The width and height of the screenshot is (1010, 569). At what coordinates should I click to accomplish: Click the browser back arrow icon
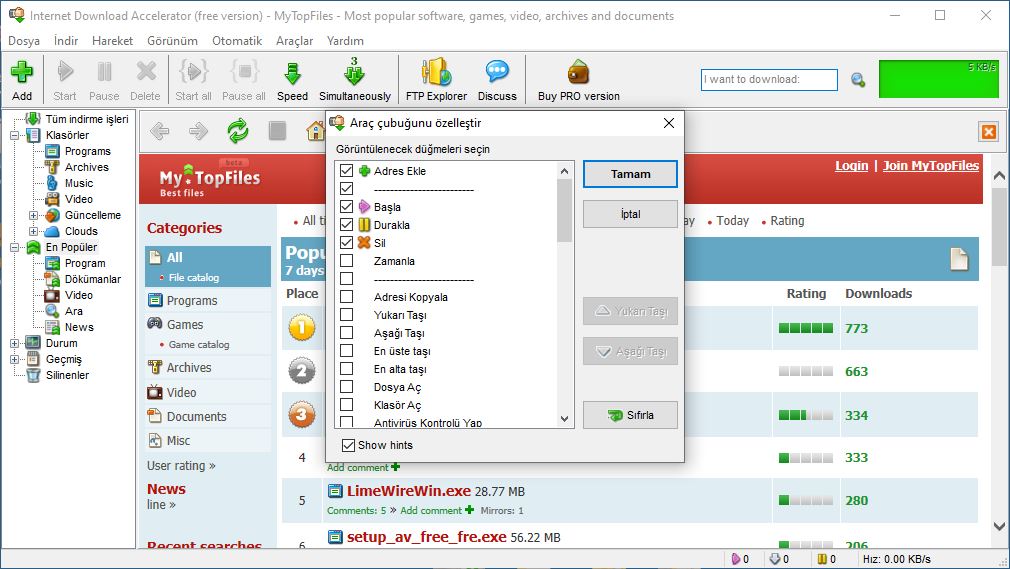click(x=159, y=131)
